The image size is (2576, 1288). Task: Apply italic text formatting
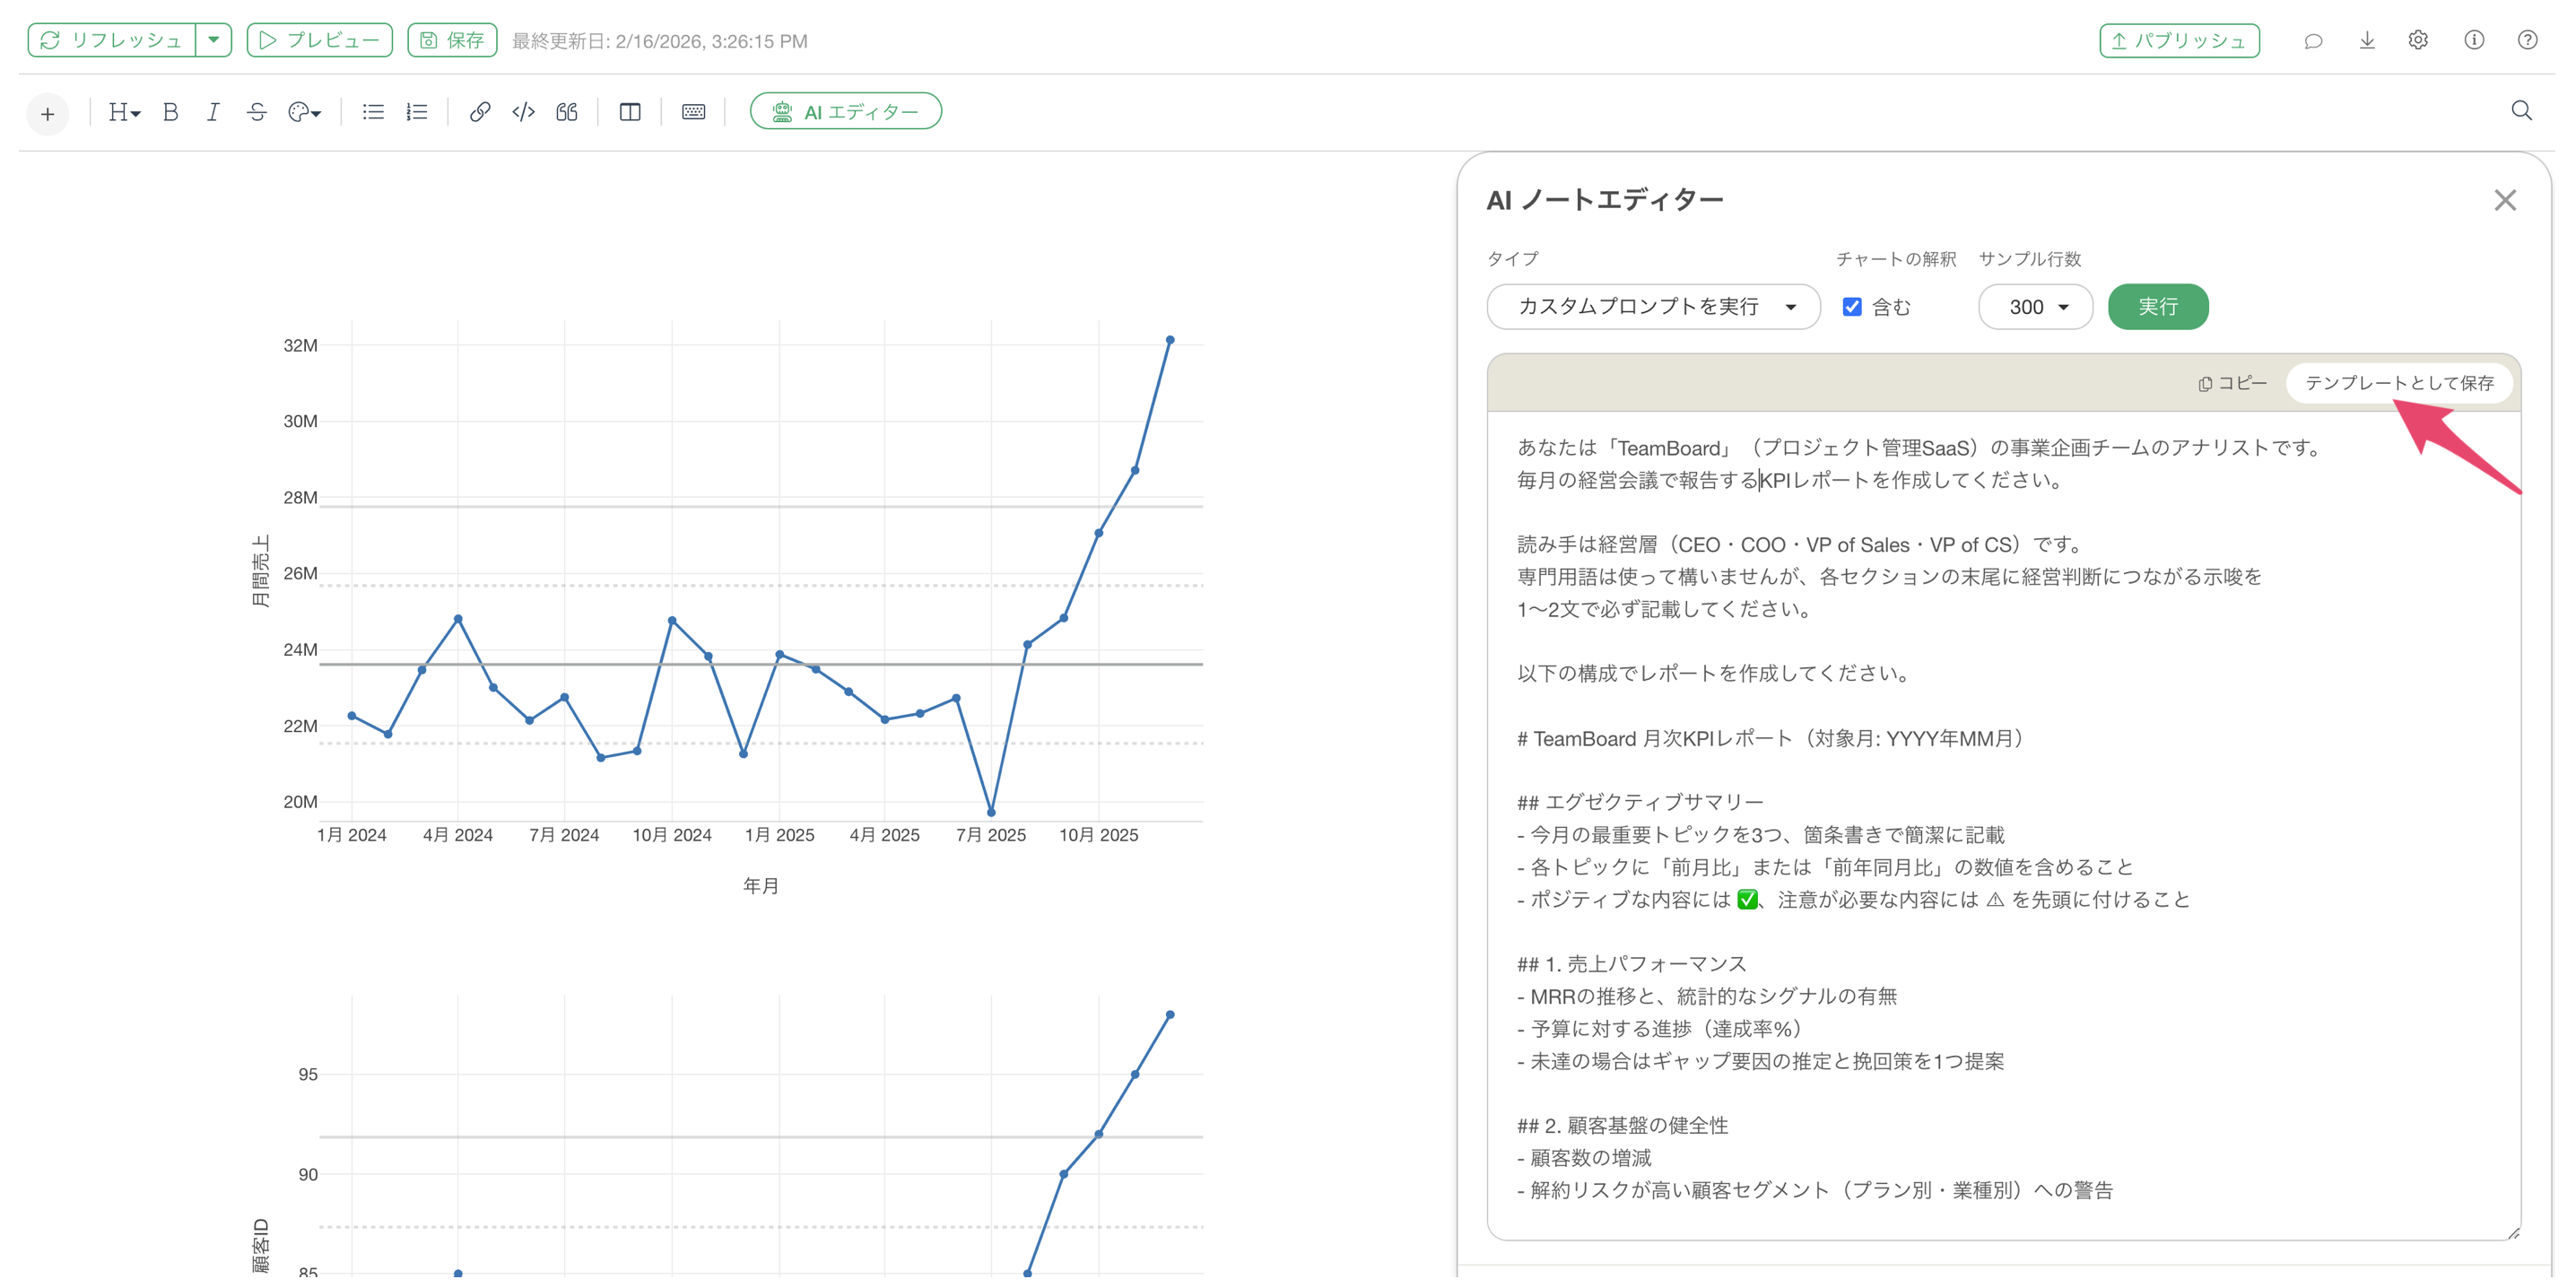[x=213, y=112]
